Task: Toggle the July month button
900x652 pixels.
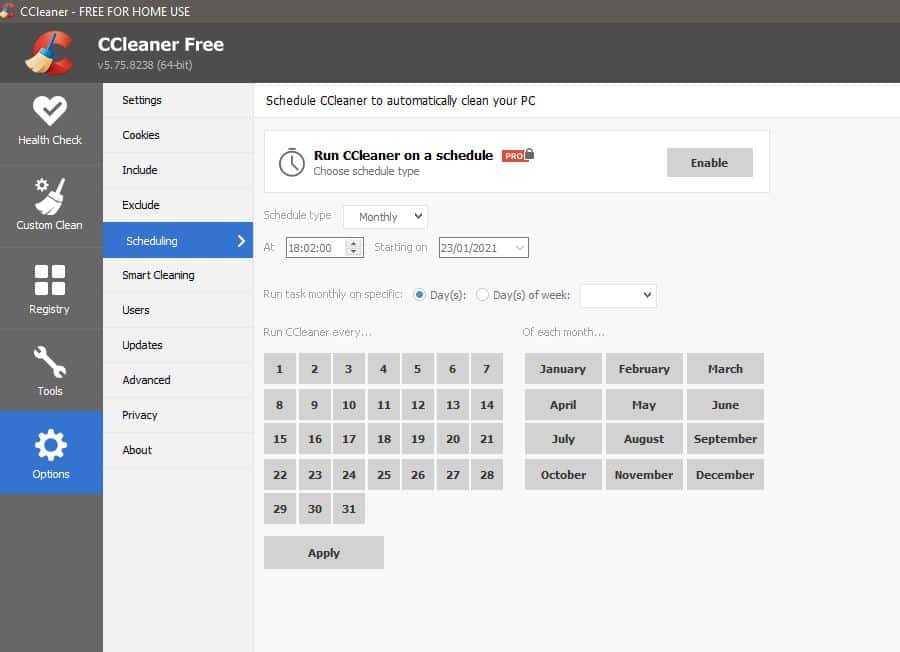Action: click(x=563, y=439)
